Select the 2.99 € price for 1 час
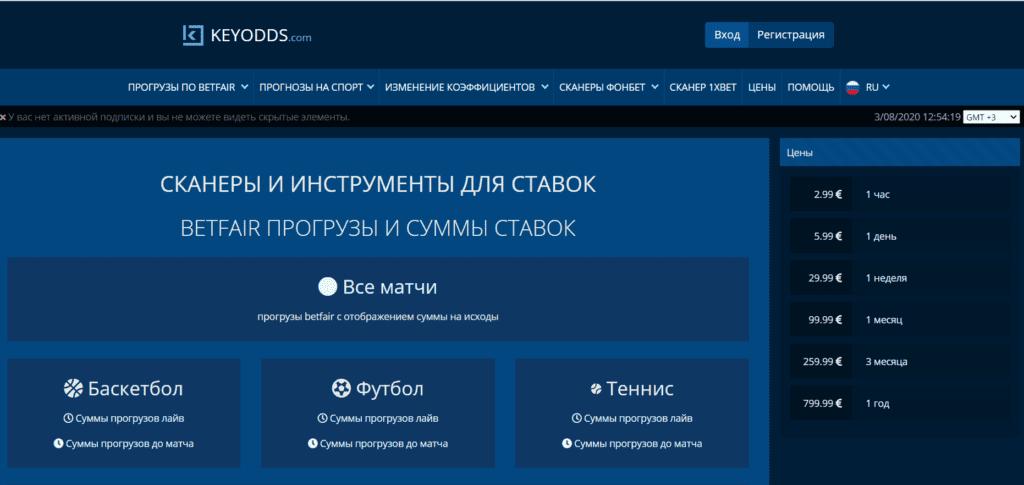1024x485 pixels. (x=821, y=195)
